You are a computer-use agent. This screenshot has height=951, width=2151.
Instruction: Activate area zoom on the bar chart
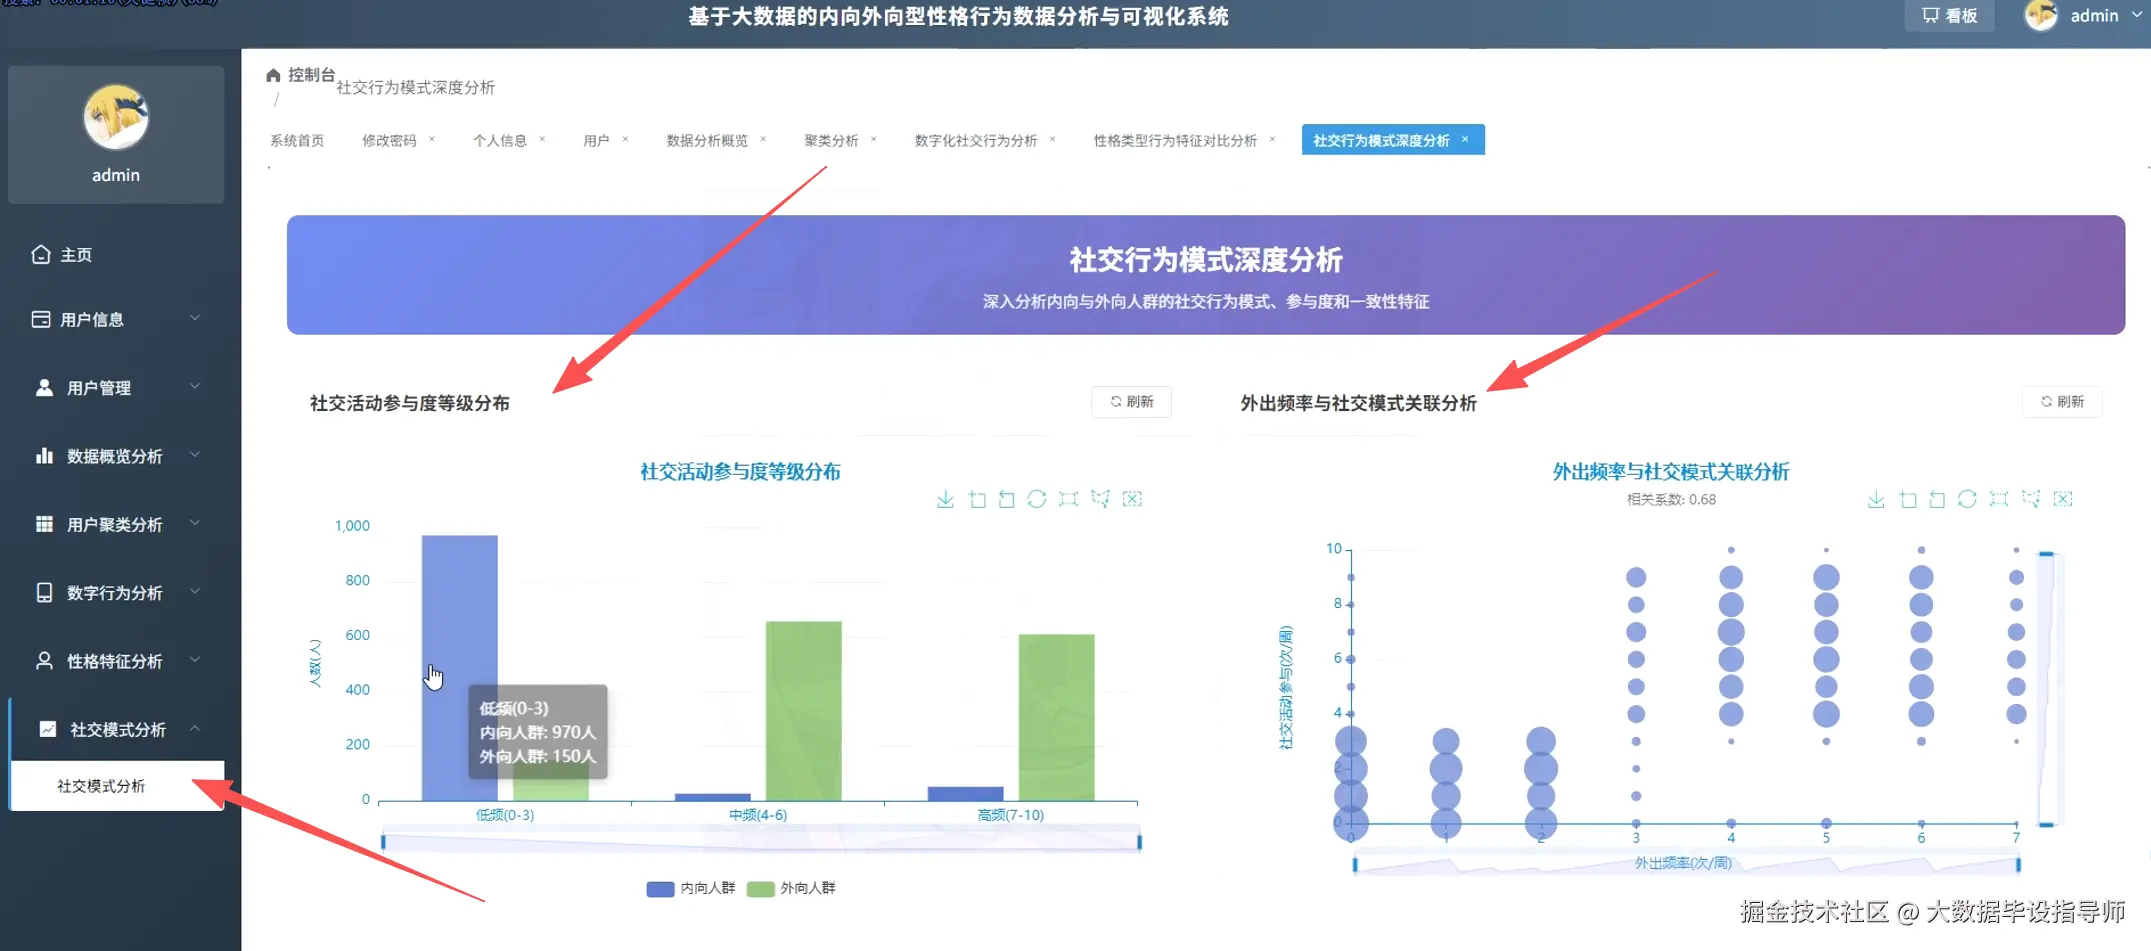click(x=977, y=498)
